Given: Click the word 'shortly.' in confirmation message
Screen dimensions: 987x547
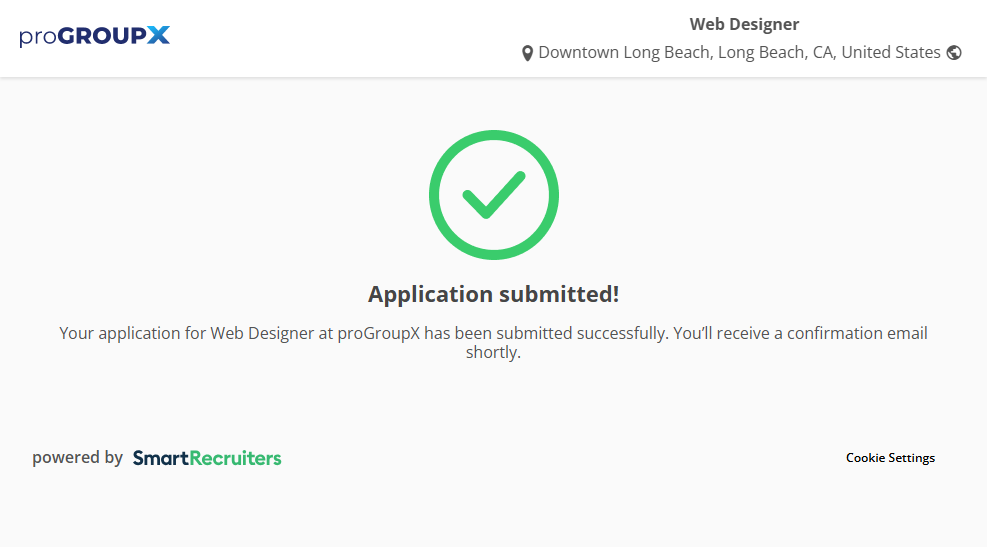Looking at the screenshot, I should tap(493, 352).
